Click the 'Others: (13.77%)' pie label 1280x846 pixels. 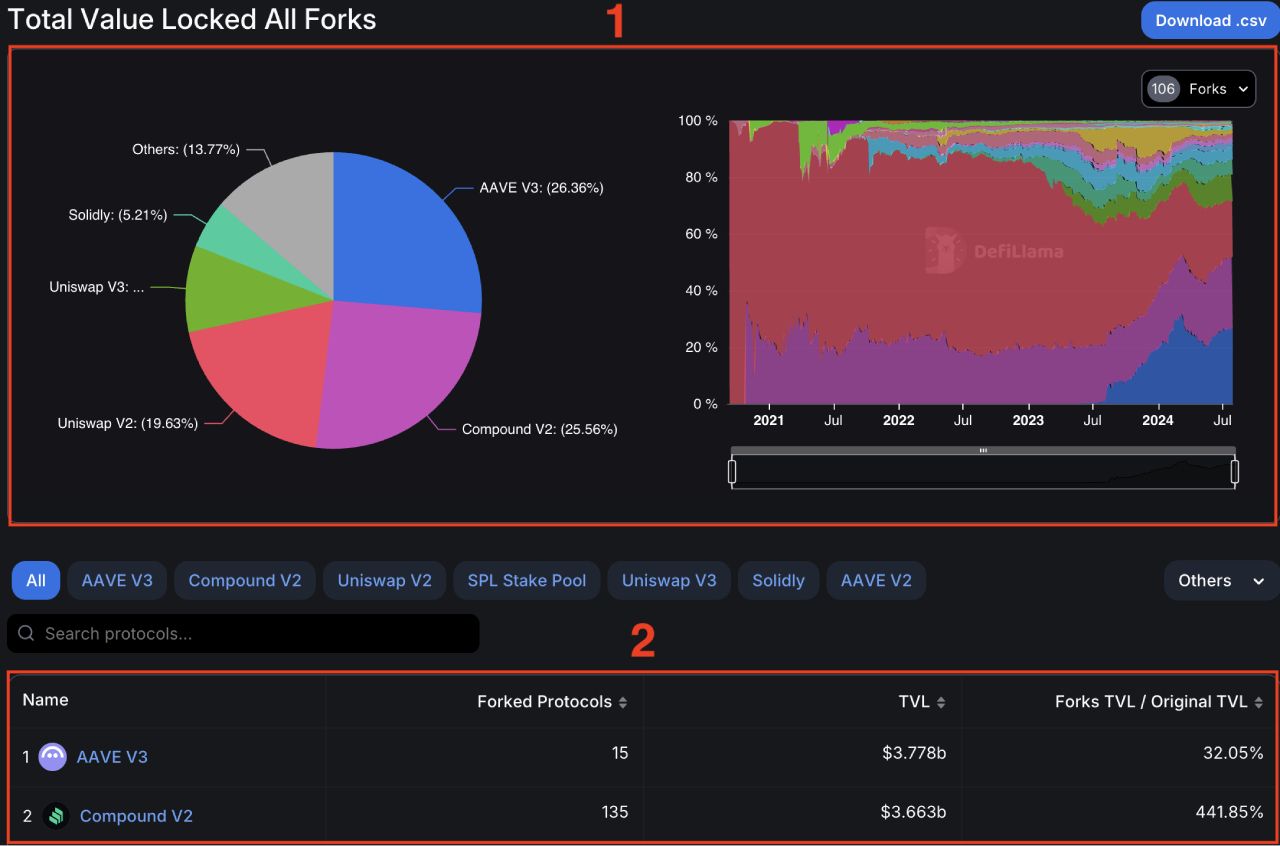coord(186,149)
